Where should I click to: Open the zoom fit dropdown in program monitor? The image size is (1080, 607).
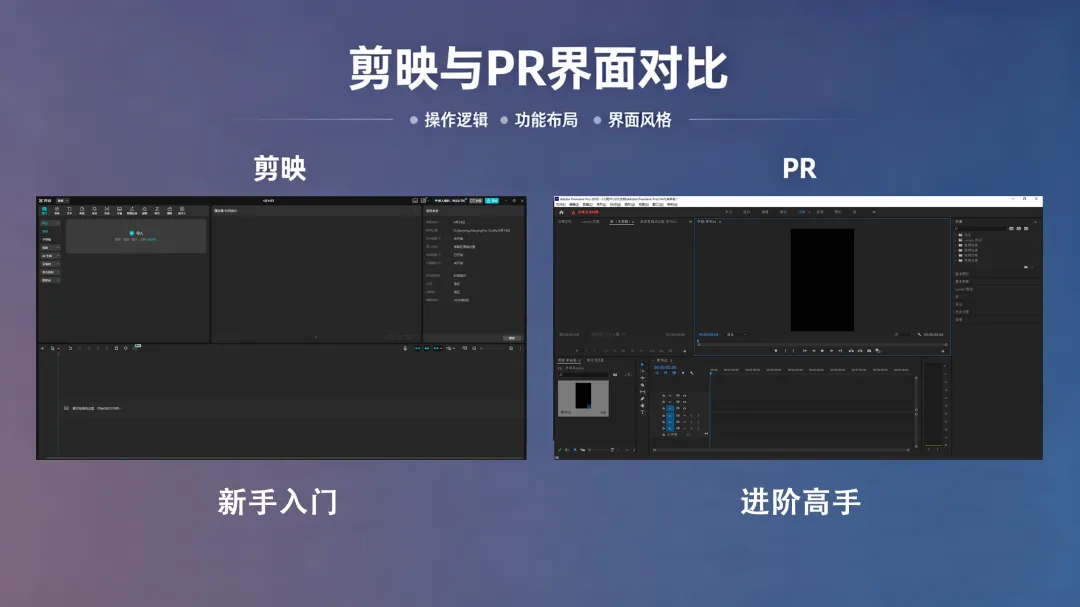(736, 334)
